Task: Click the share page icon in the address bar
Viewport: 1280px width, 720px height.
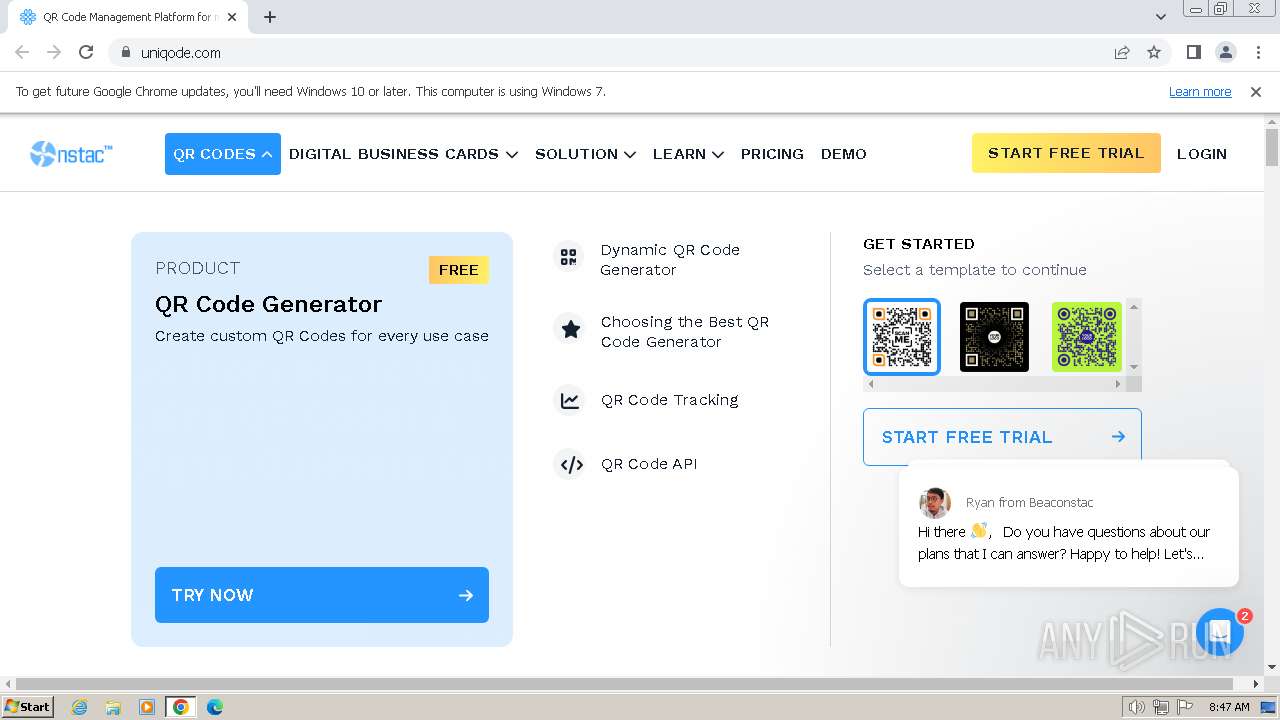Action: (x=1122, y=52)
